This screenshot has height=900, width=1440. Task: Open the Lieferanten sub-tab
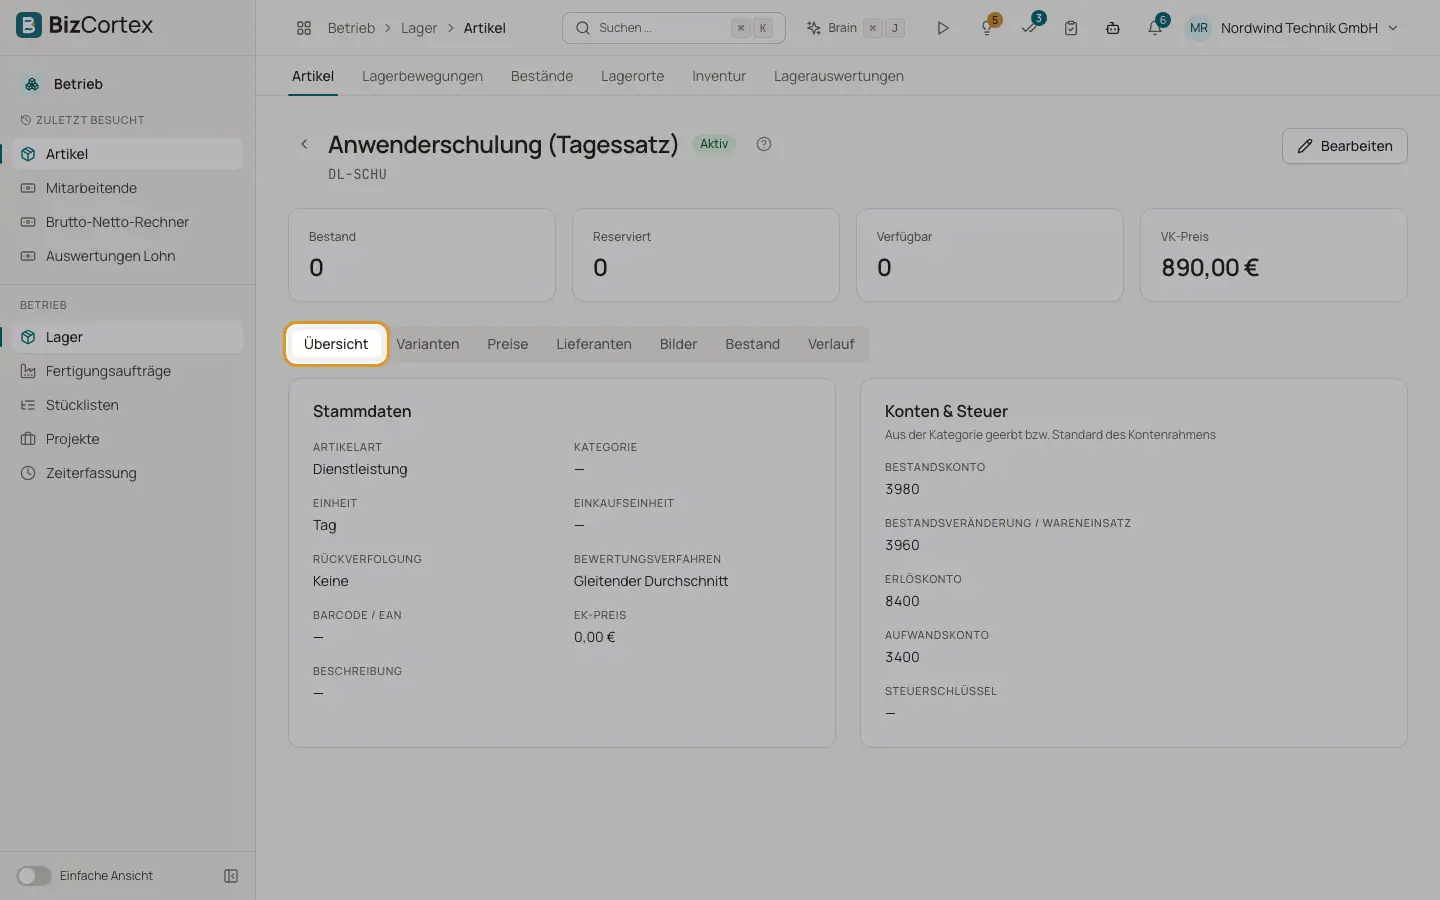[x=594, y=344]
